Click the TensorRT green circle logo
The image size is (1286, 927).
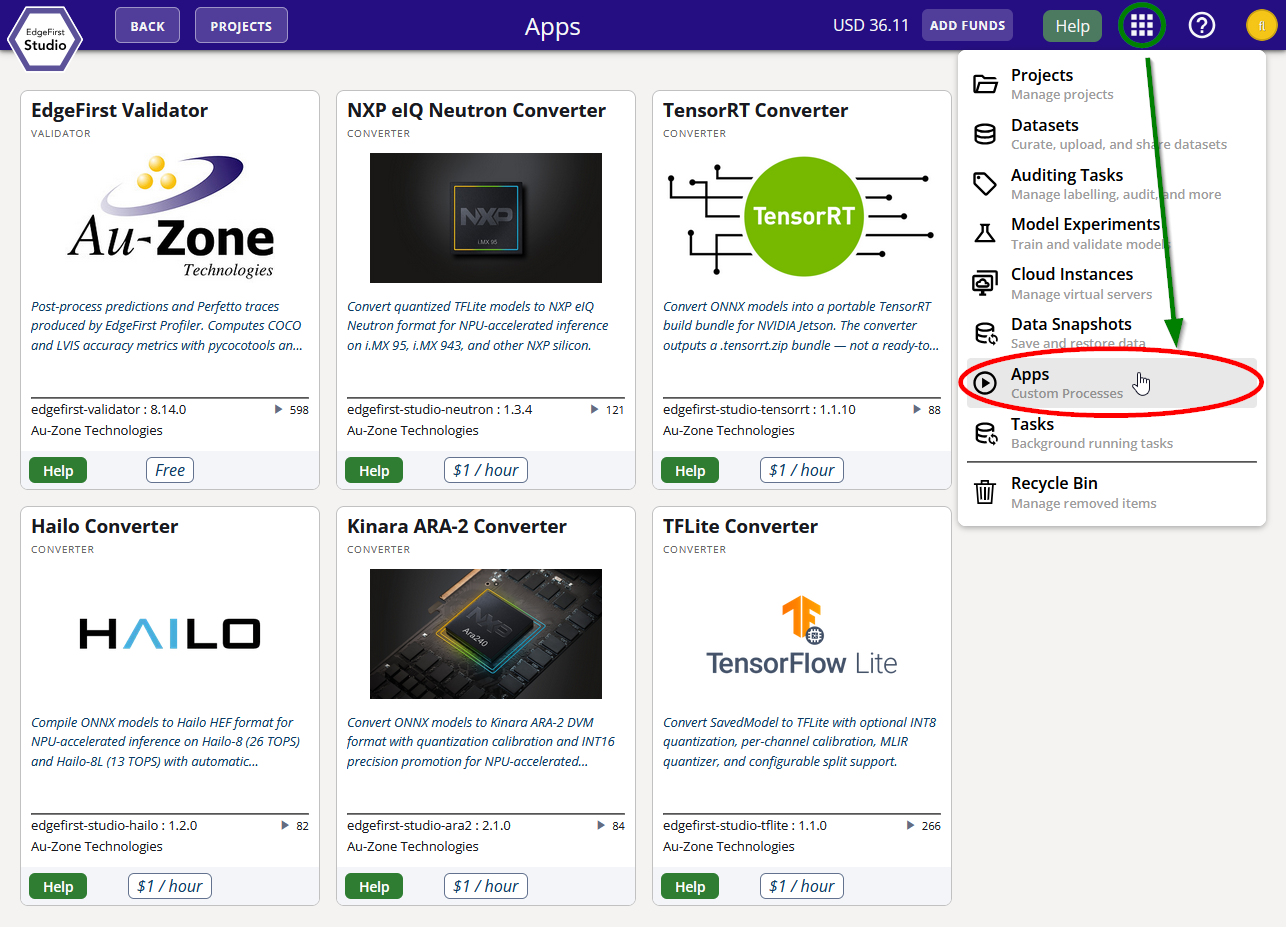coord(802,216)
